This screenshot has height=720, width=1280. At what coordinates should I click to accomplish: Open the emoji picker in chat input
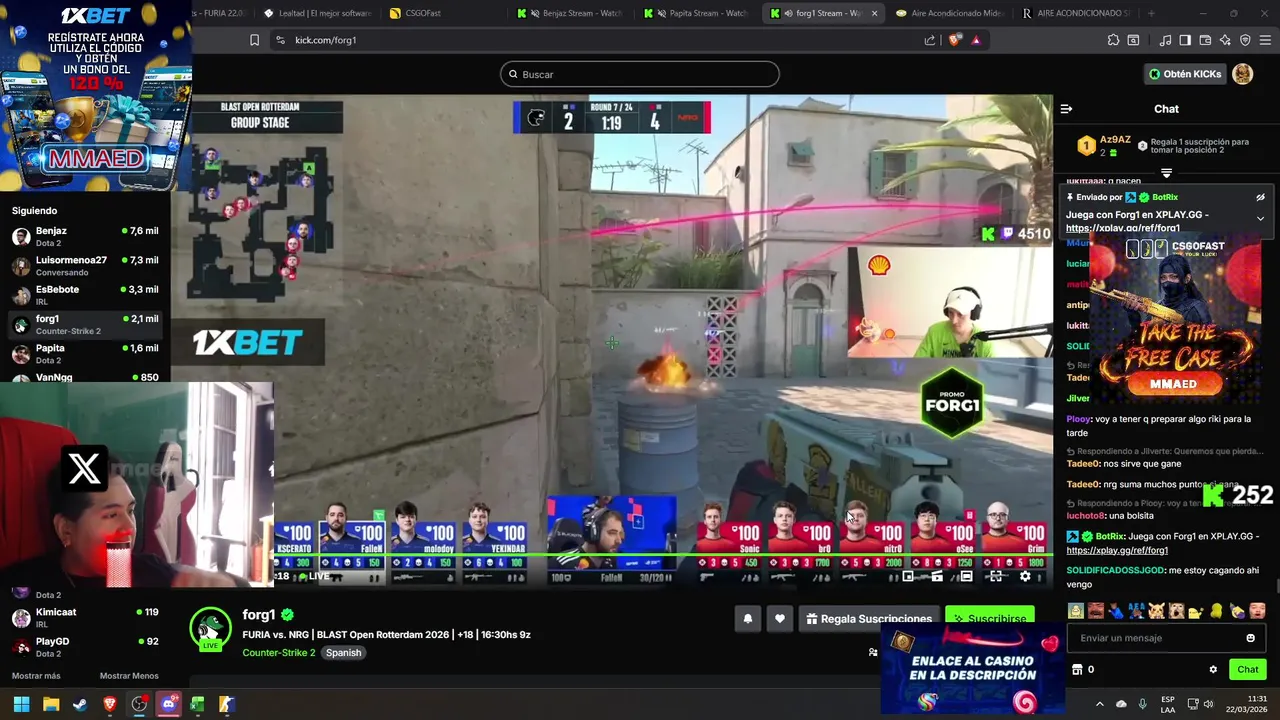click(x=1250, y=638)
